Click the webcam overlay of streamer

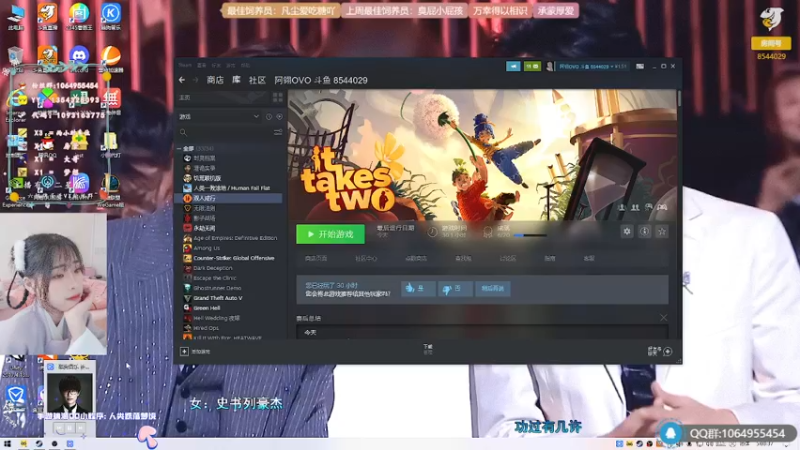tap(53, 284)
